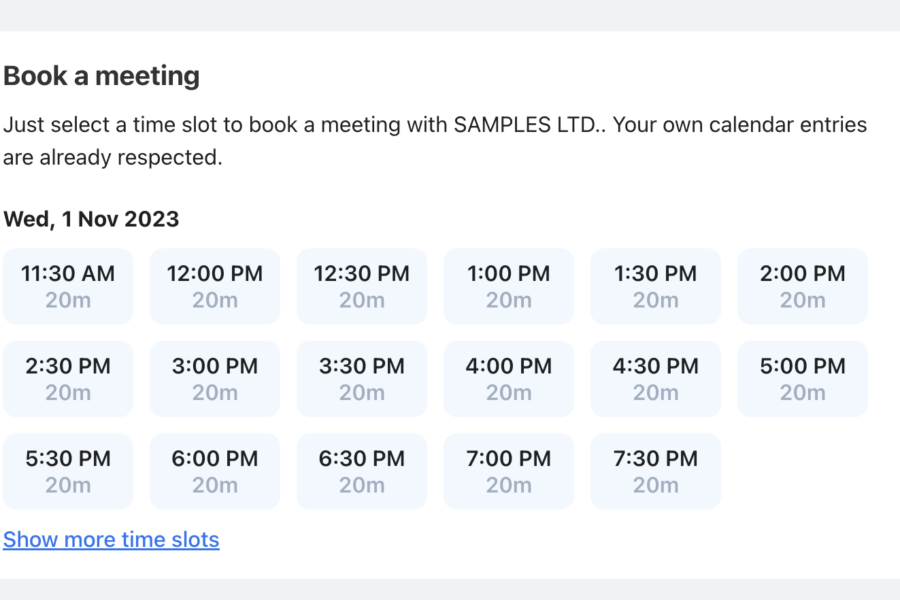Click the Book a meeting heading
Image resolution: width=900 pixels, height=600 pixels.
point(101,76)
